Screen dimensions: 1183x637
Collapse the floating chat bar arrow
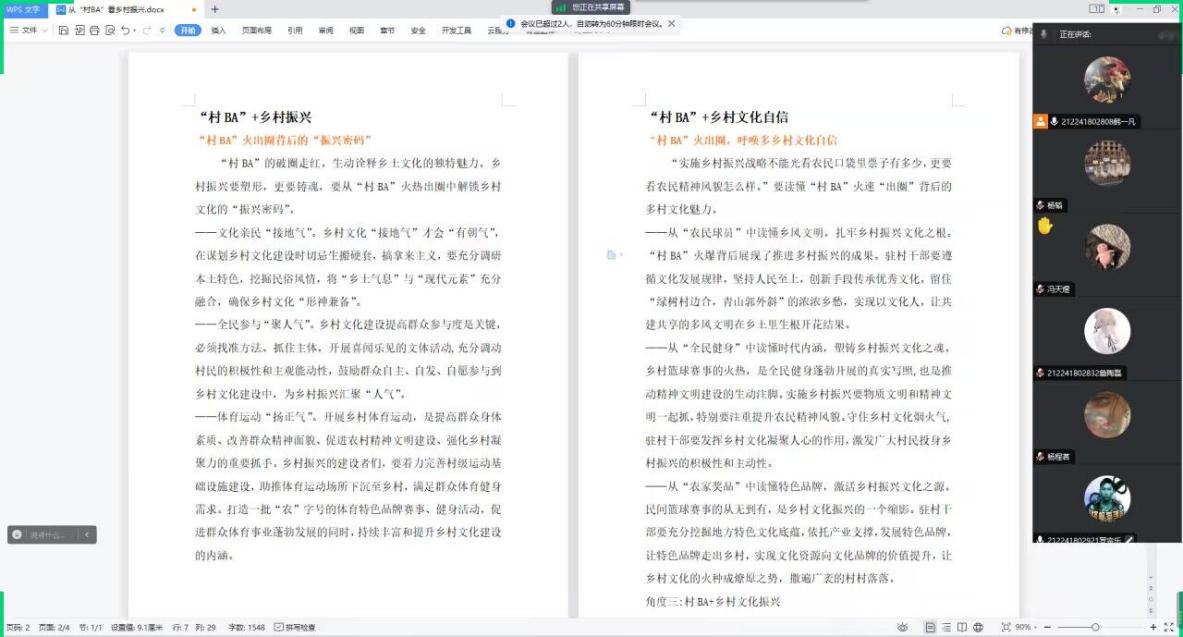87,535
